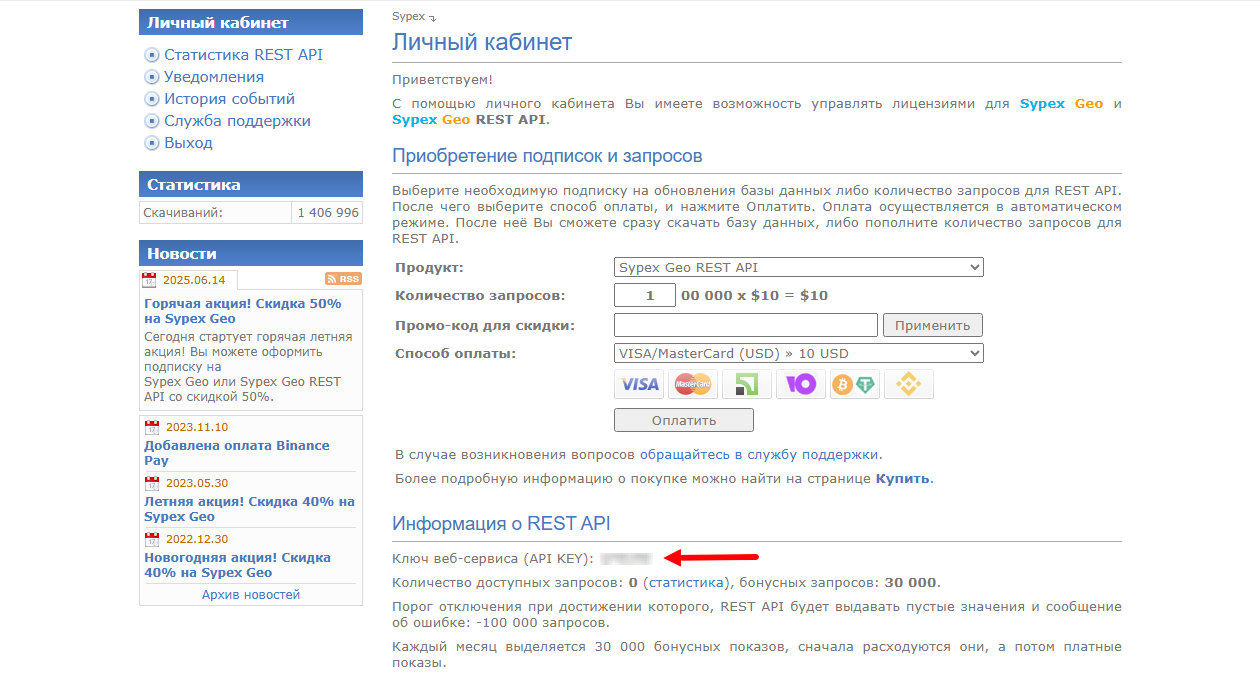Click the VISA payment method icon
Viewport: 1260px width, 680px height.
point(639,383)
